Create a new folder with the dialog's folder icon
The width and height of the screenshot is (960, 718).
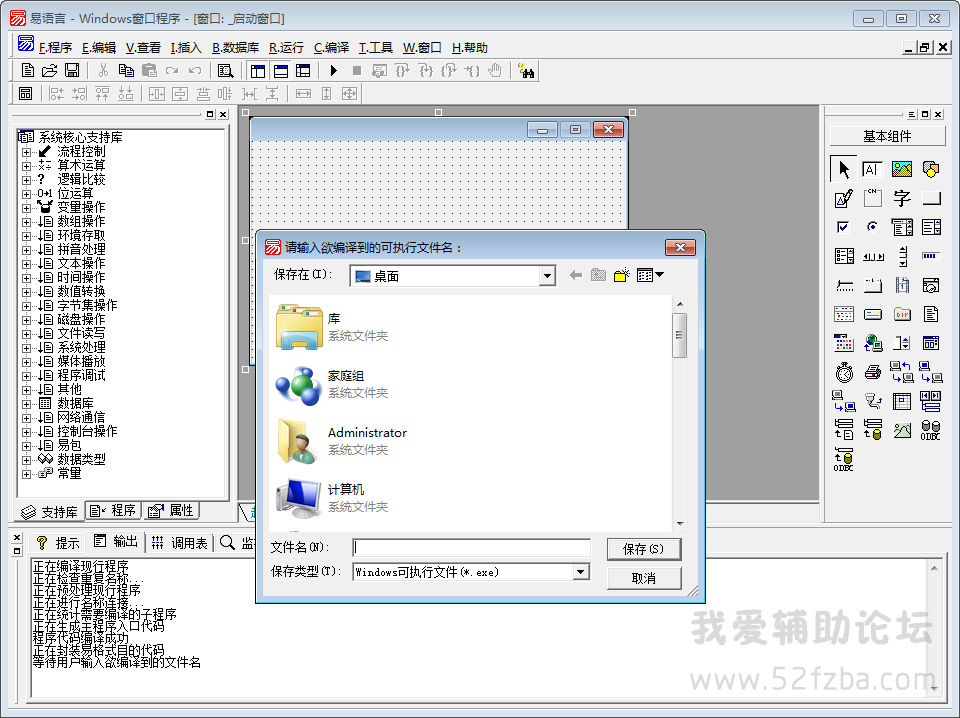[x=621, y=275]
